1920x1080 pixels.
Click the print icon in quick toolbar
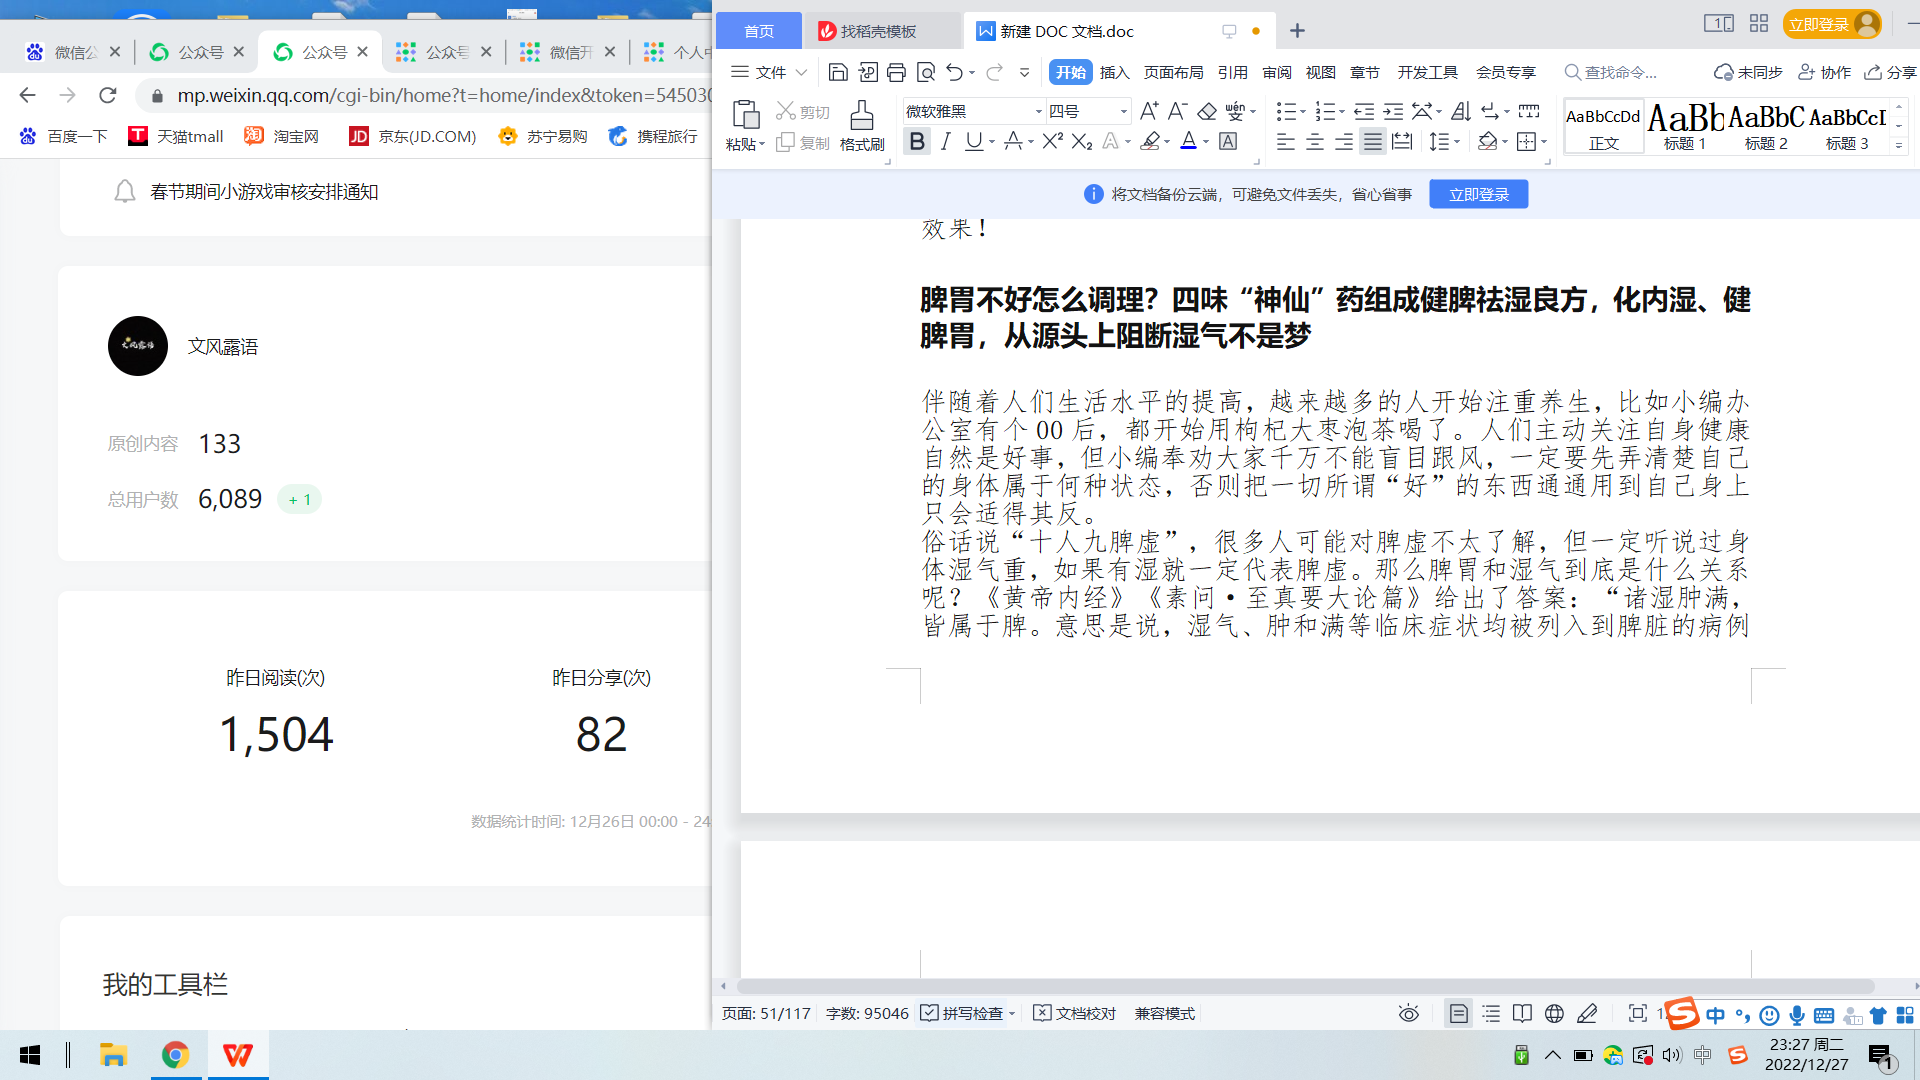pos(896,72)
